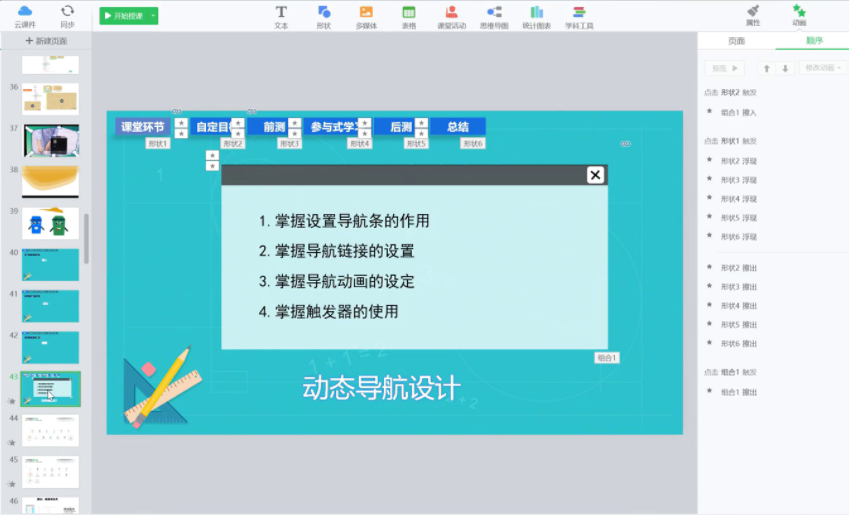Open the 课堂活动 classroom activity tool
849x515 pixels.
[x=452, y=17]
